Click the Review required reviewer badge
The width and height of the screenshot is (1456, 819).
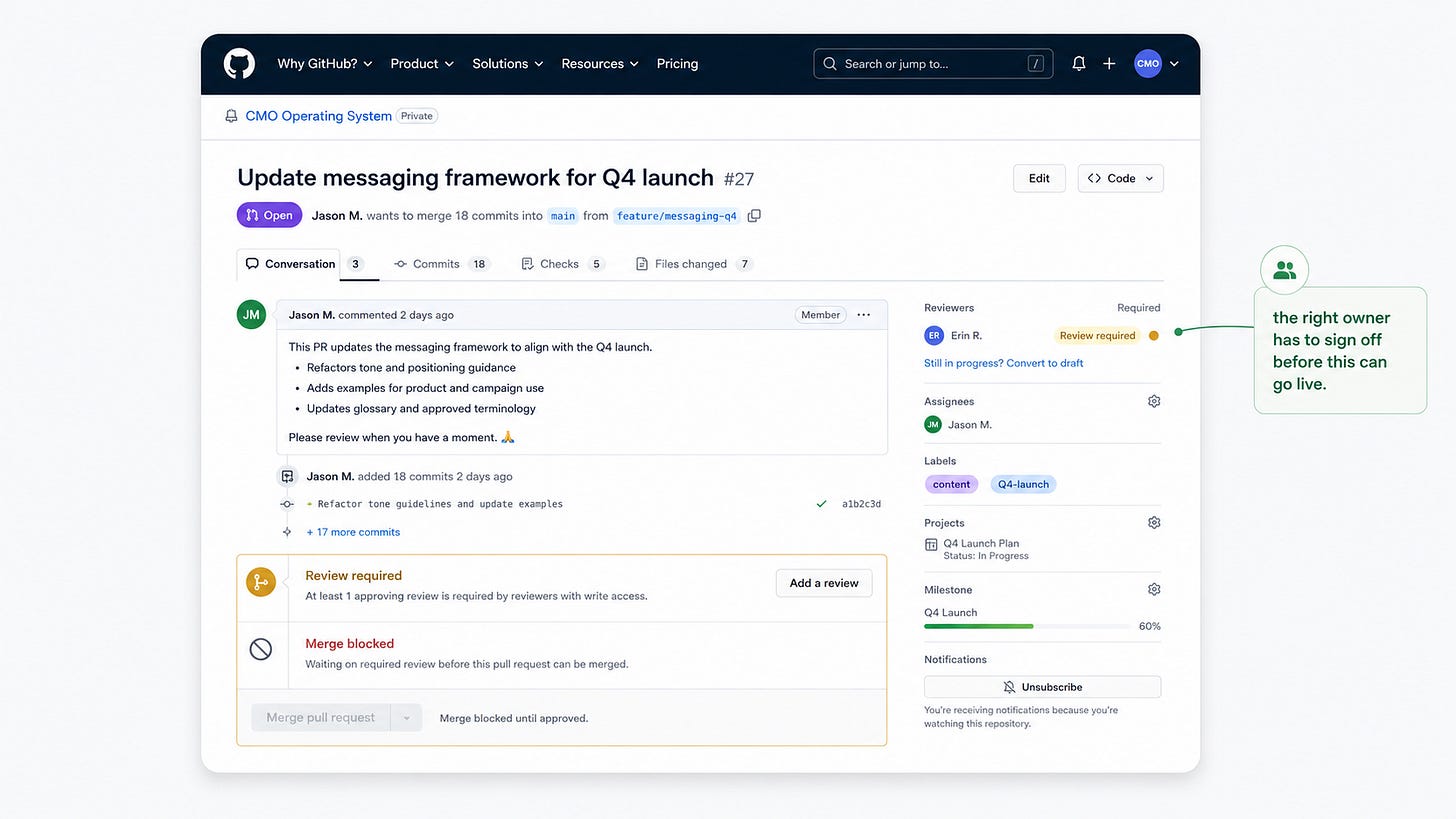[x=1097, y=336]
